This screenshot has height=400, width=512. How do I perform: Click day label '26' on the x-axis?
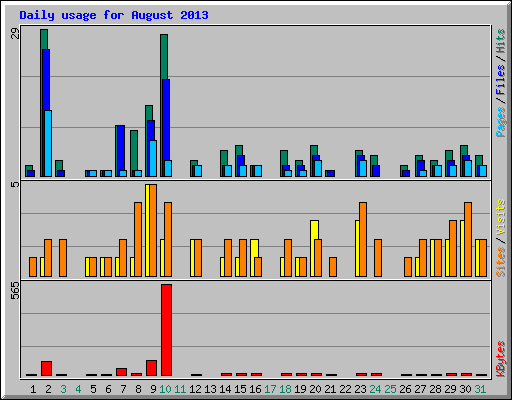(x=405, y=389)
